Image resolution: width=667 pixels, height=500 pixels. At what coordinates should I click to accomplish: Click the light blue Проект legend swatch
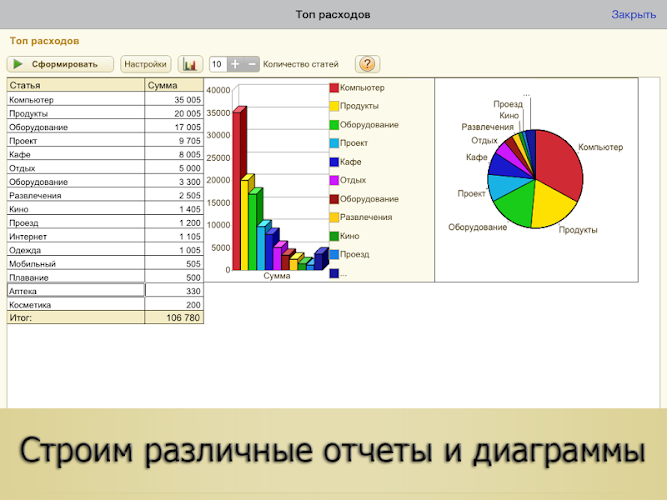click(334, 143)
